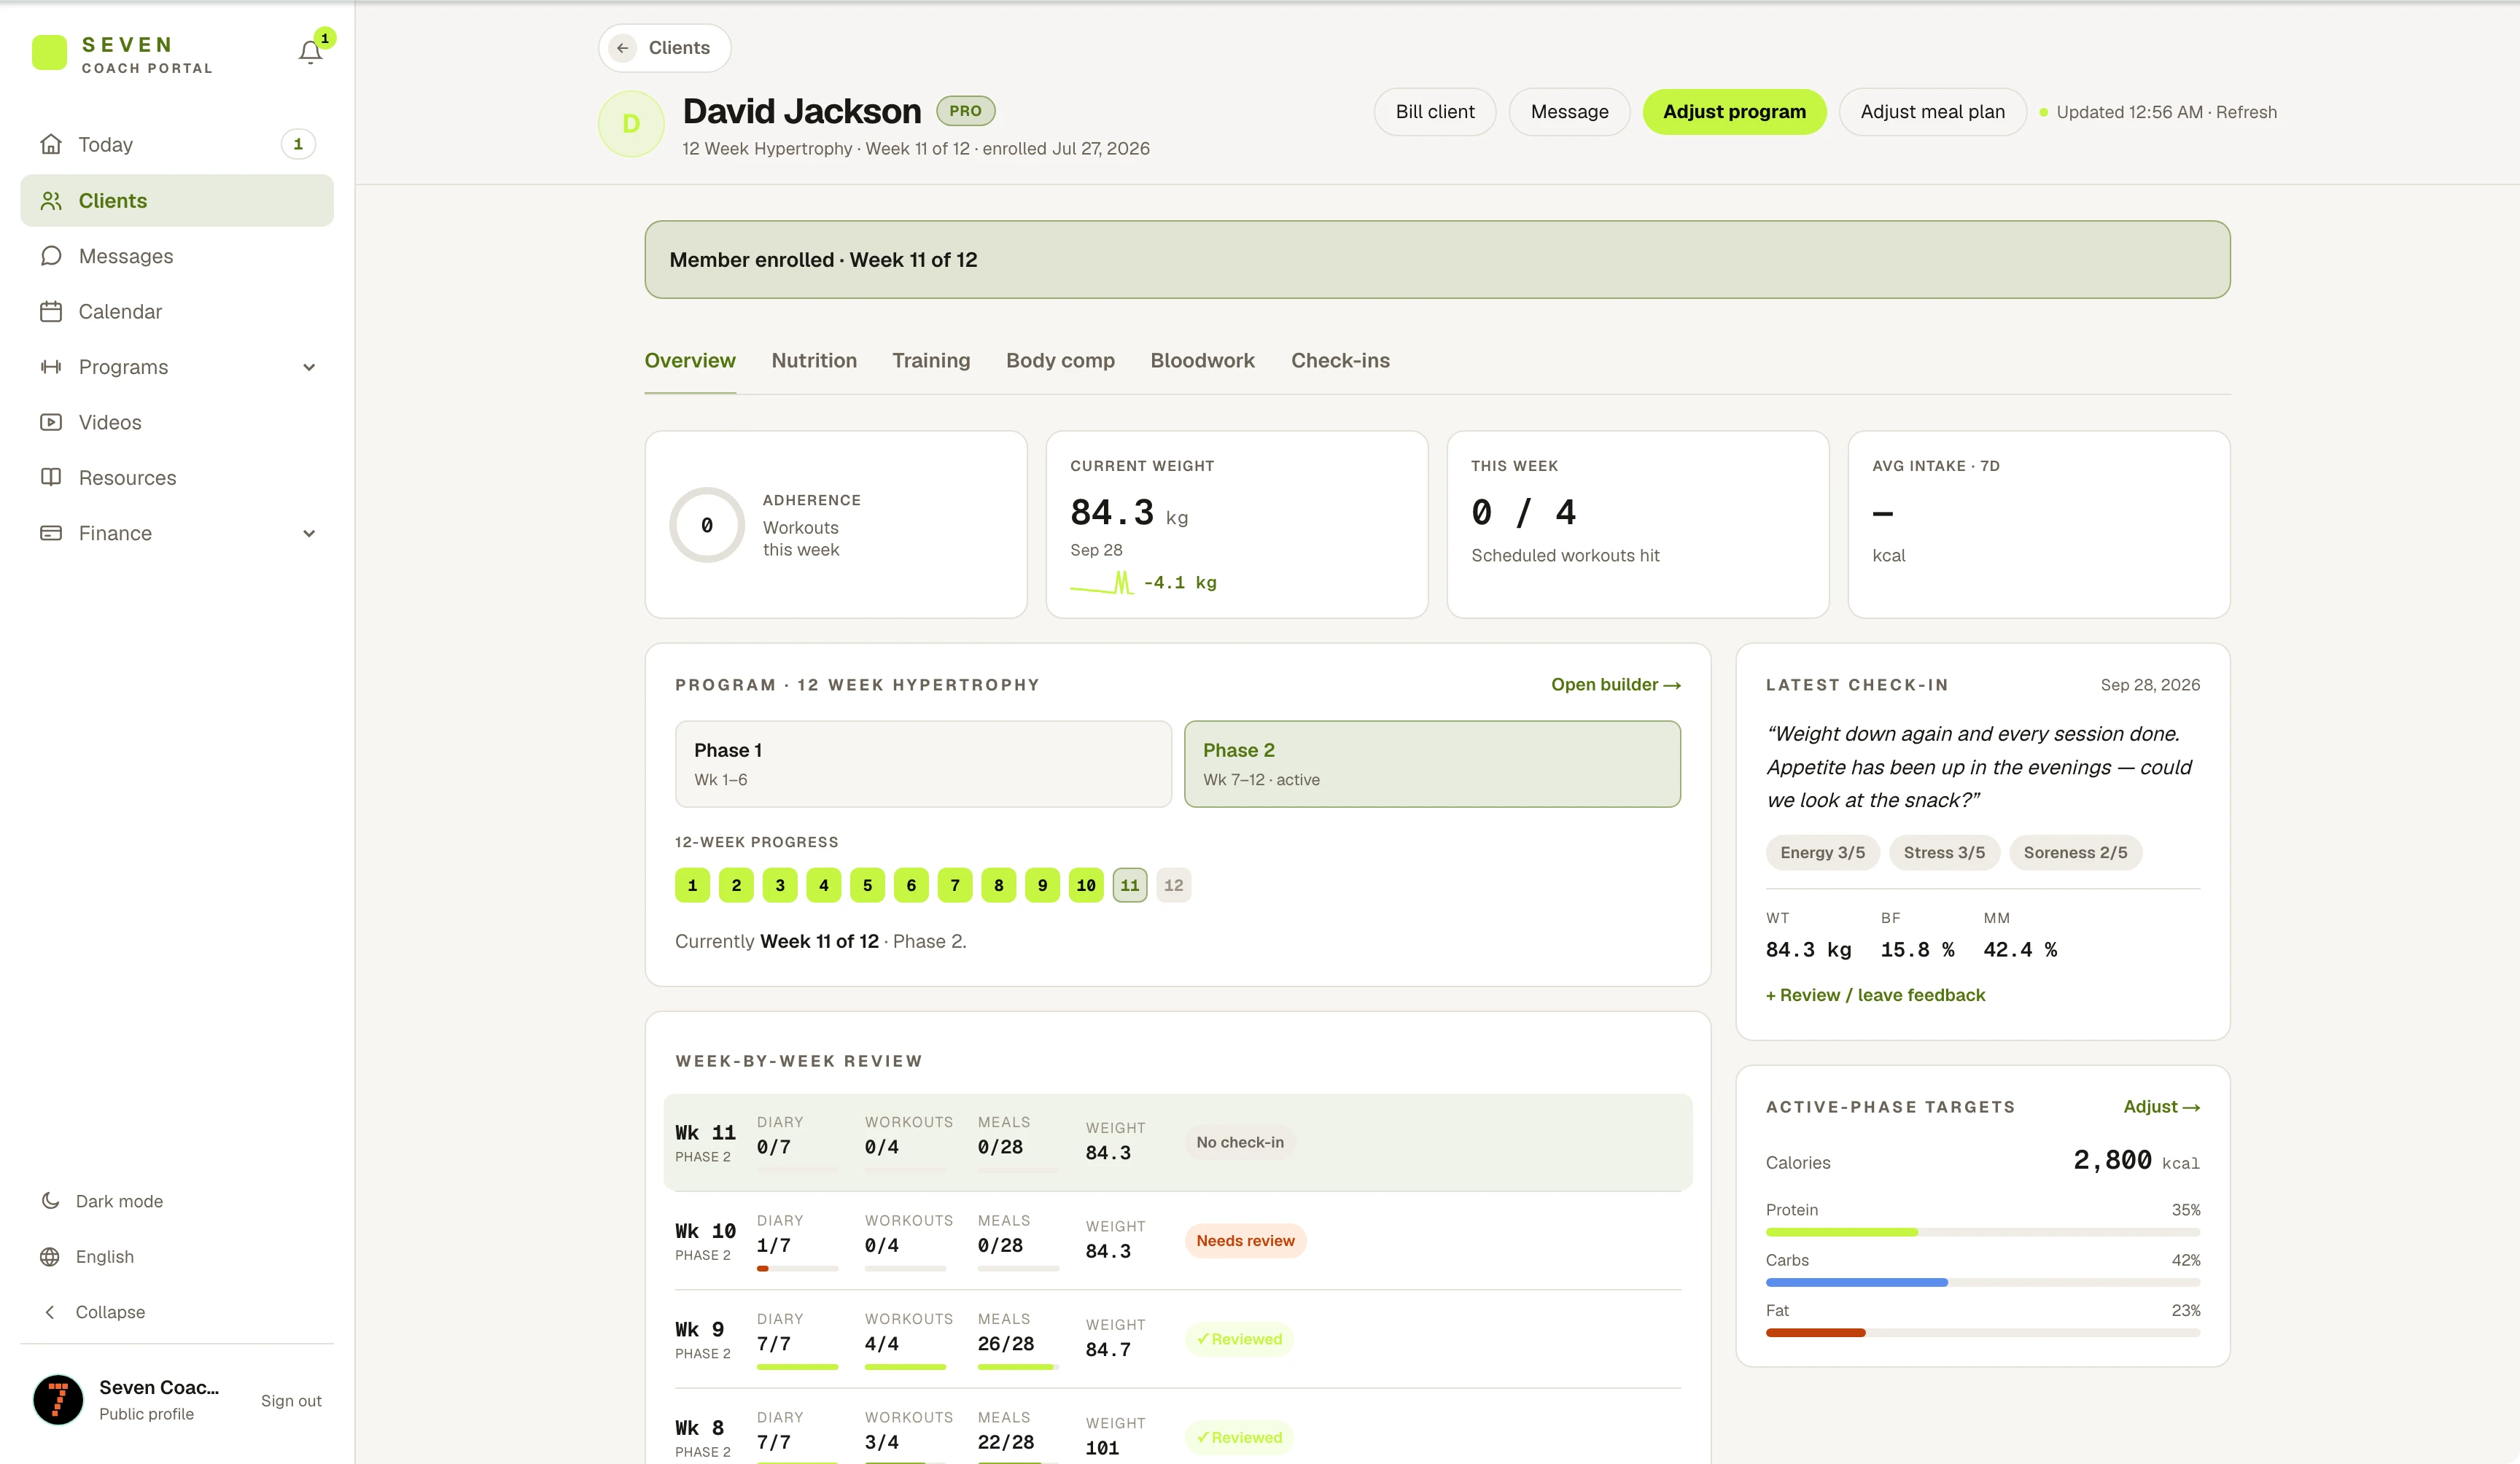Click the green Seven logo square
The height and width of the screenshot is (1464, 2520).
(x=50, y=52)
